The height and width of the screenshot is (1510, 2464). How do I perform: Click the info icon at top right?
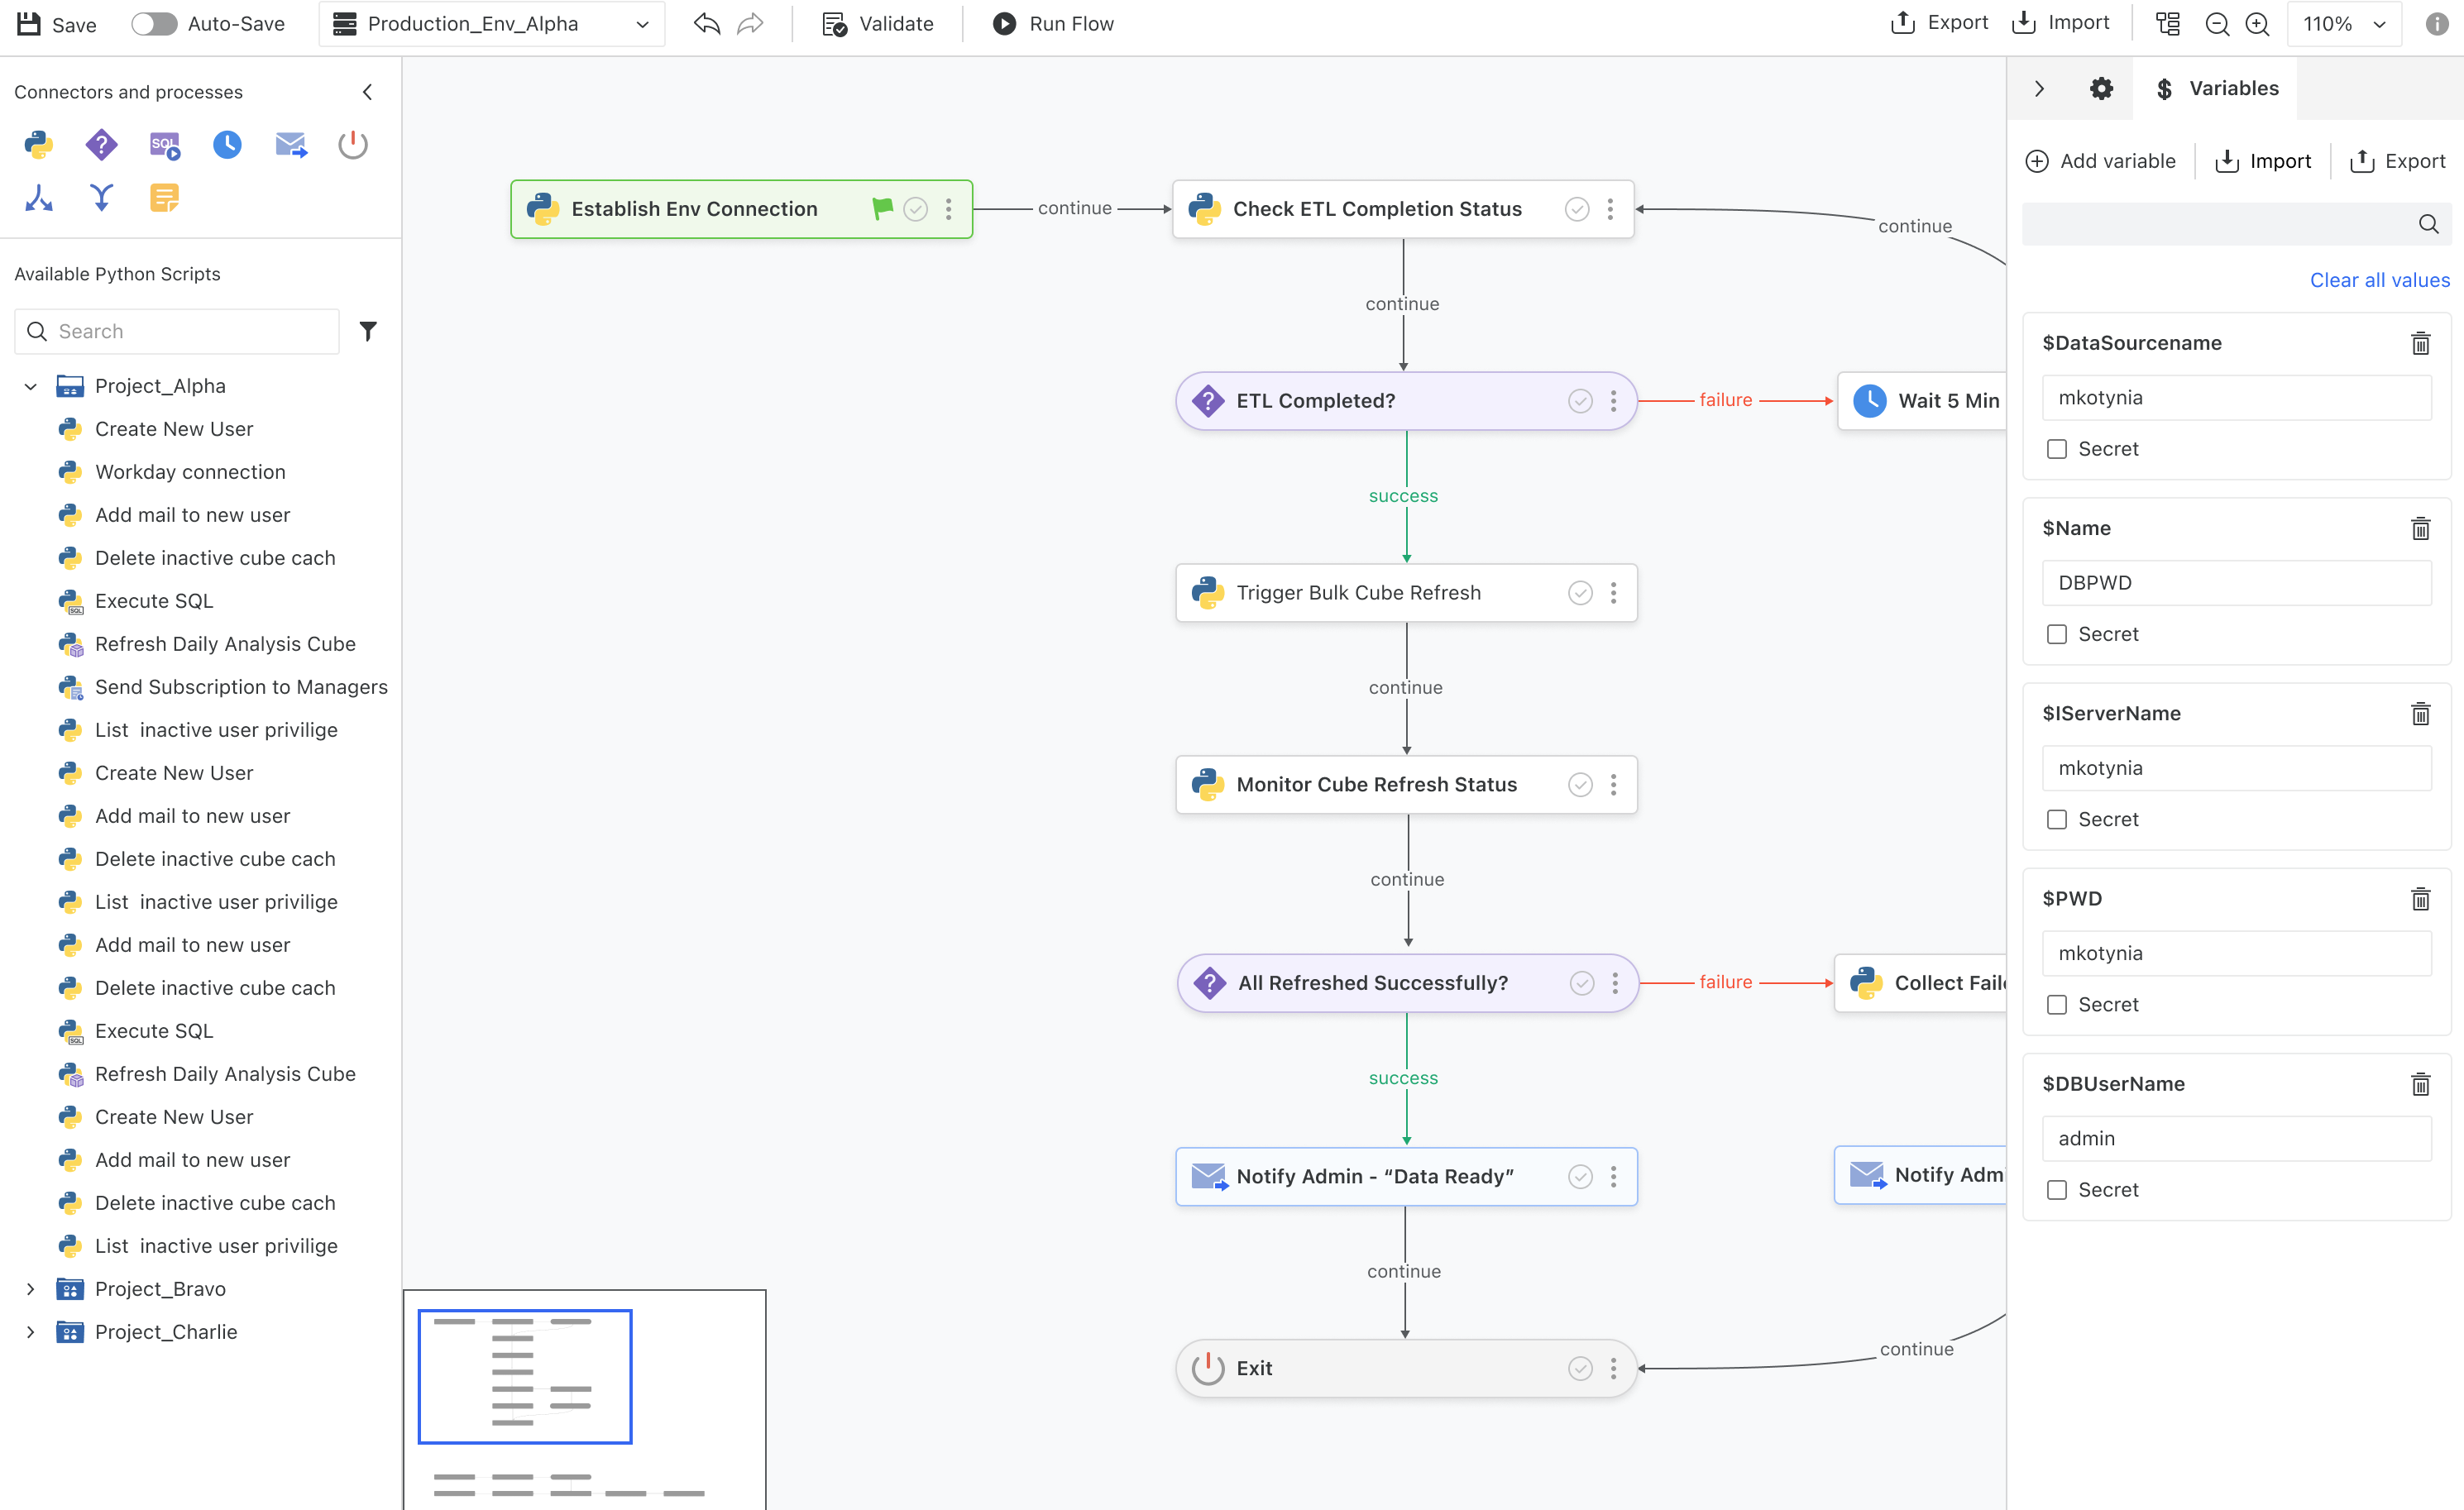pyautogui.click(x=2436, y=24)
